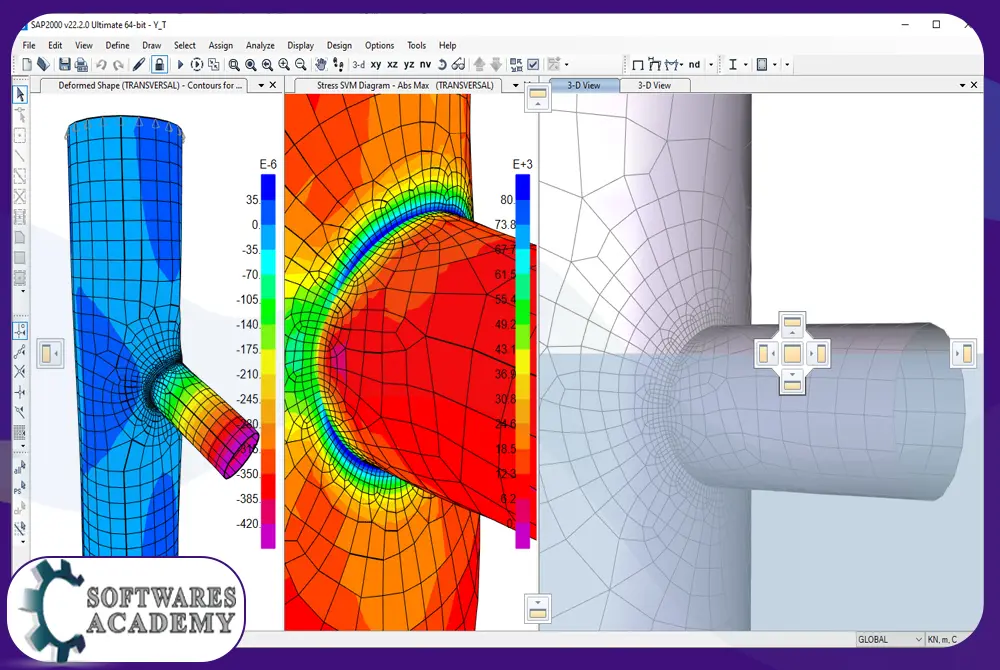Open the Deformed Shape pane dropdown arrow
This screenshot has width=1000, height=670.
261,85
